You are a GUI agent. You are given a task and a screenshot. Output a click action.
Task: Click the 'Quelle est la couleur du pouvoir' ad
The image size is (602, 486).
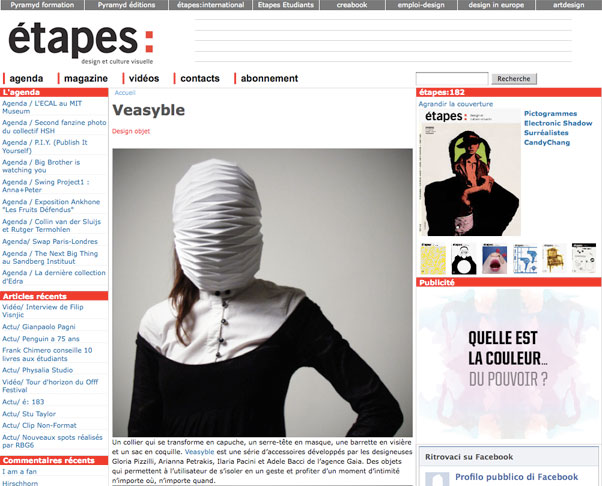508,364
